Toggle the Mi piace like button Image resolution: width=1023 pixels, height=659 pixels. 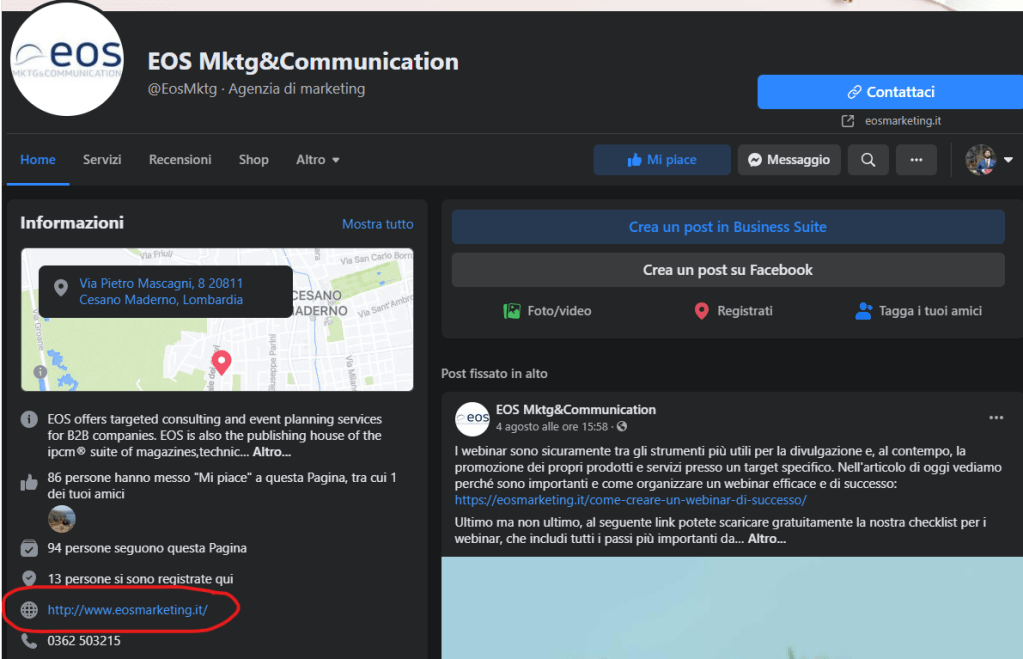pos(662,160)
